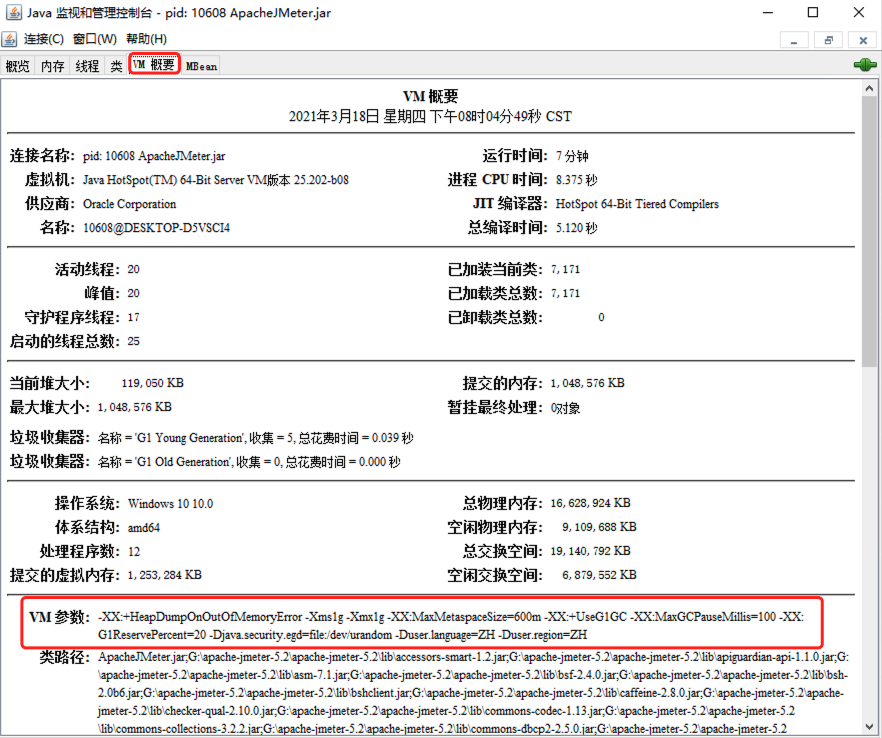882x738 pixels.
Task: Click the vertical scrollbar up arrow
Action: pyautogui.click(x=869, y=90)
